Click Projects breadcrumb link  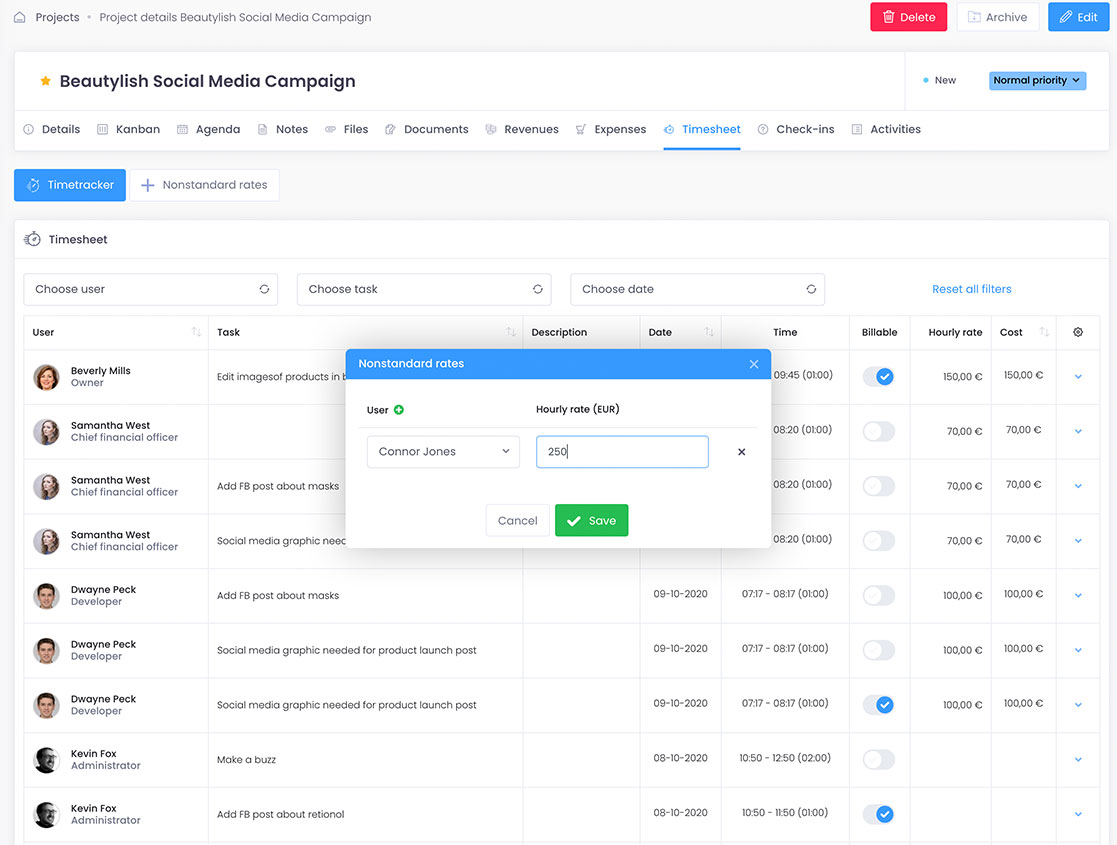(x=57, y=17)
